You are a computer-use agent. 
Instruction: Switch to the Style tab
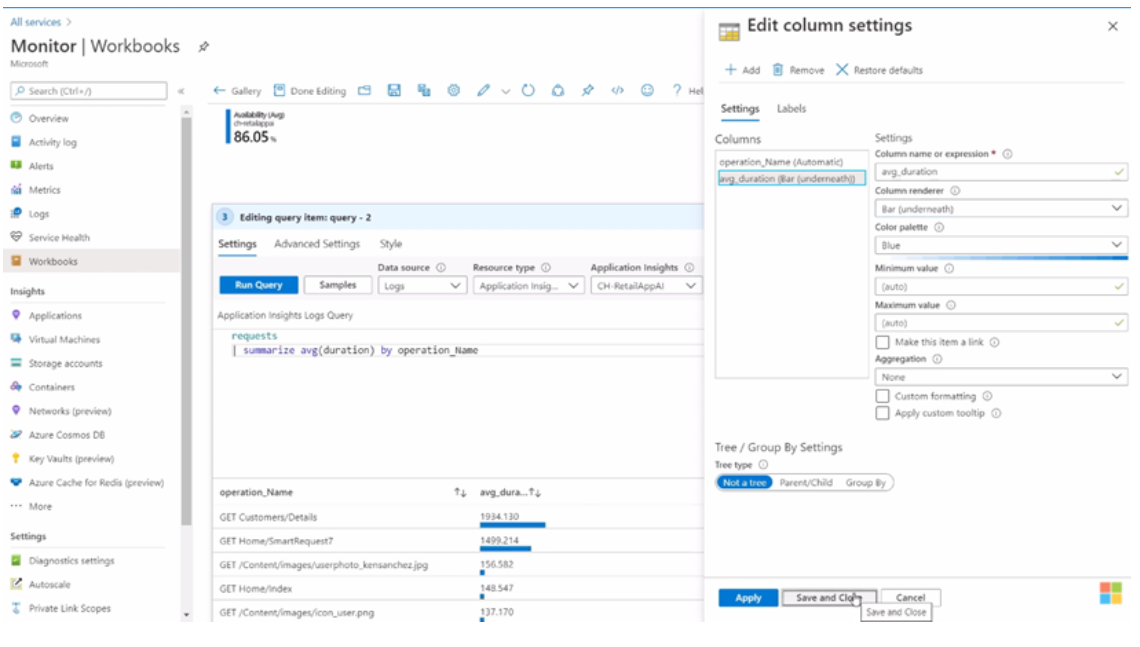pos(390,244)
